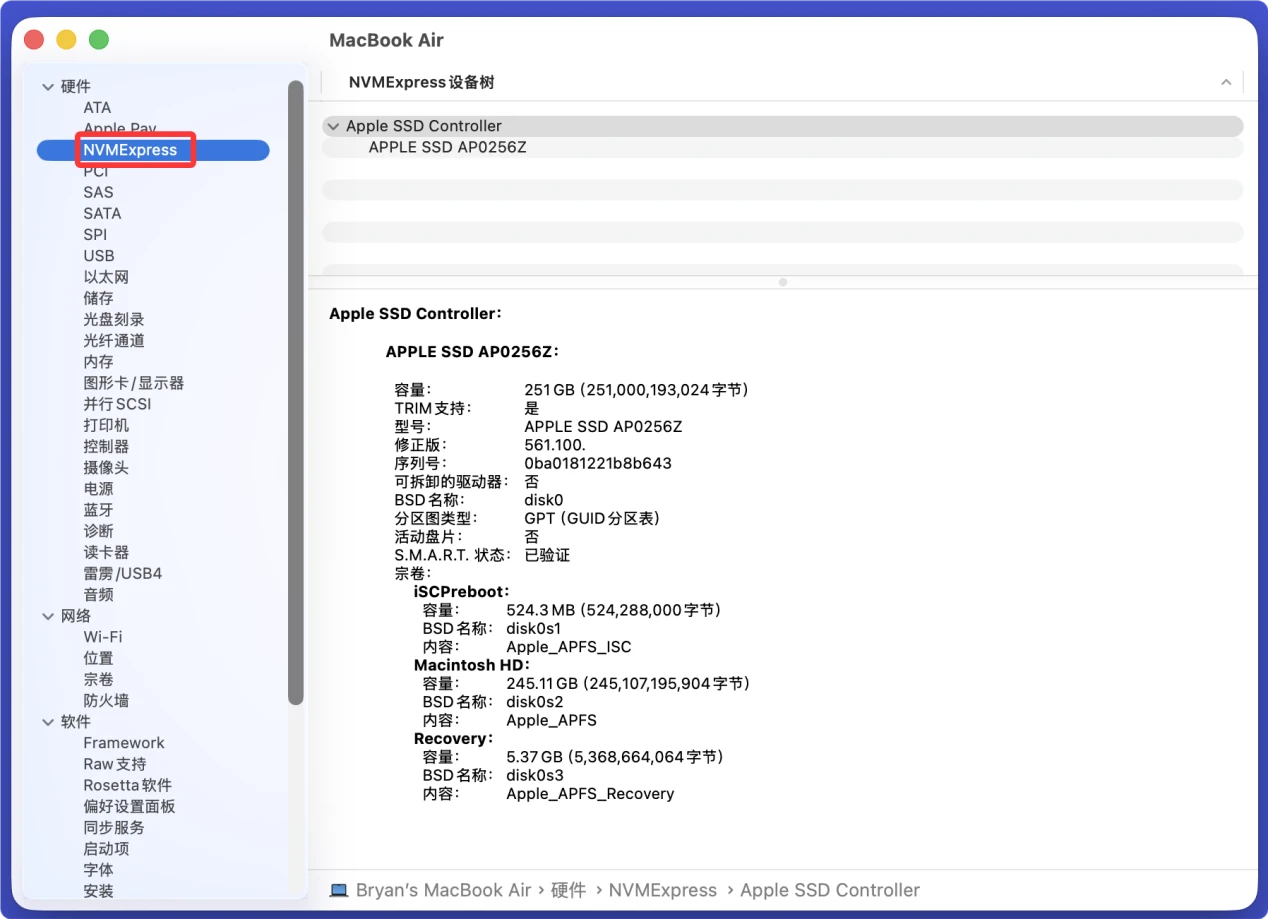Select ATA in the sidebar
1268x919 pixels.
click(x=97, y=108)
